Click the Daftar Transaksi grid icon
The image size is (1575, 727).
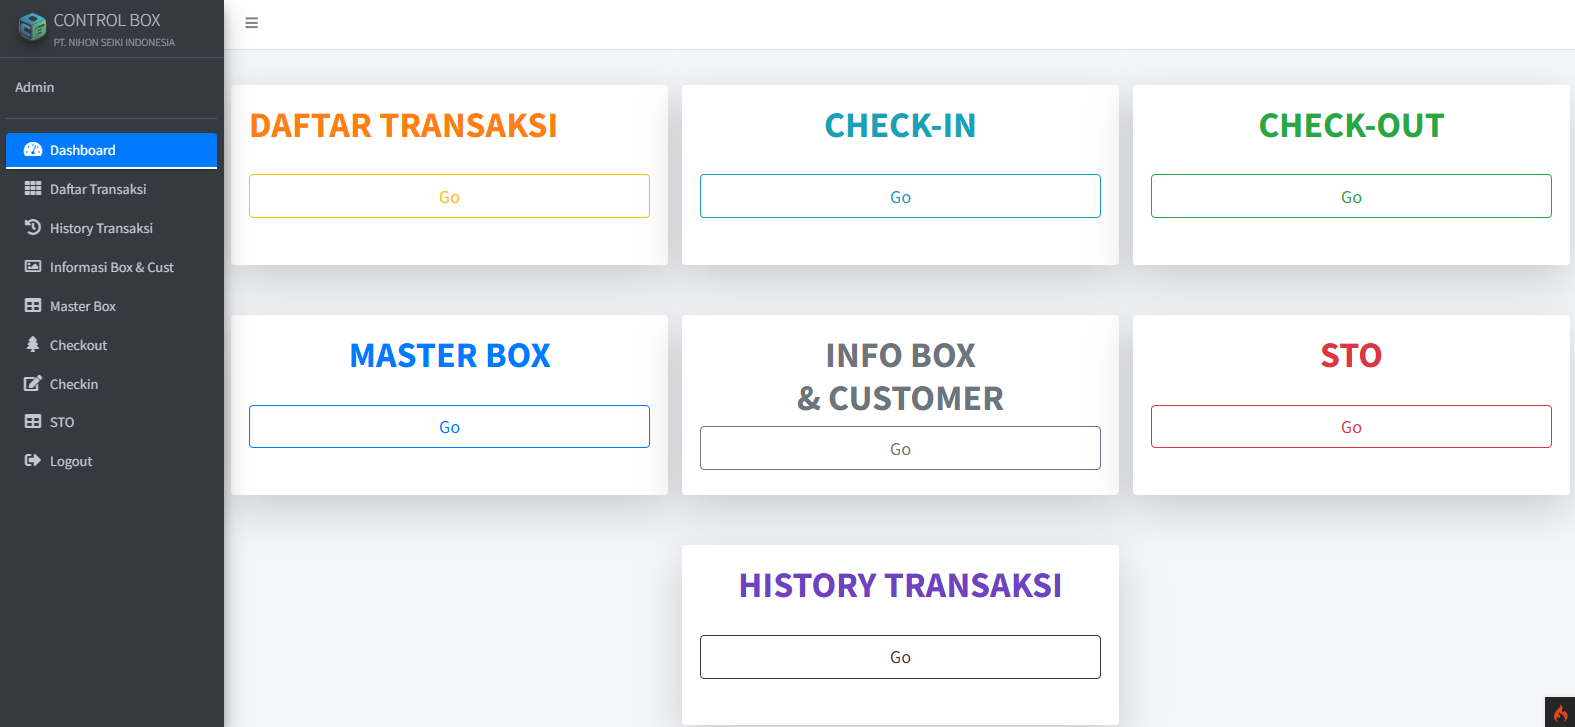[x=33, y=189]
